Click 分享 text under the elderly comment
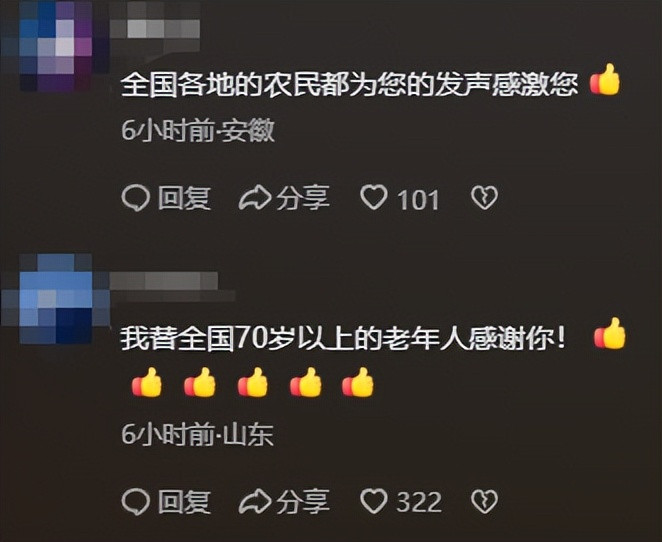 tap(303, 501)
